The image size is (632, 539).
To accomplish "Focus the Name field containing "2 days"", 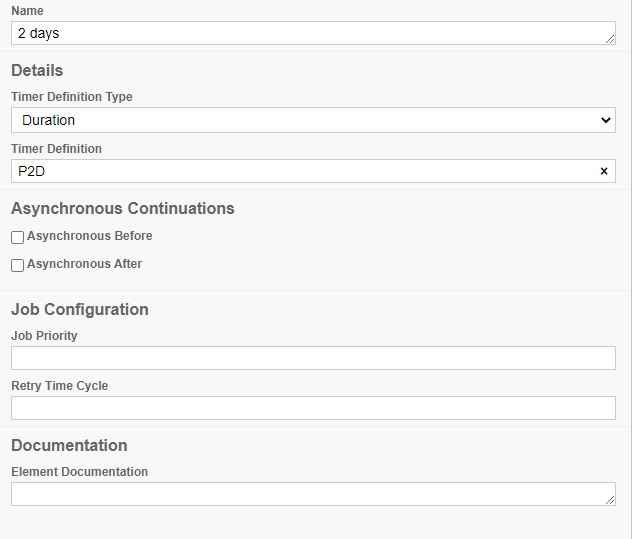I will click(300, 33).
